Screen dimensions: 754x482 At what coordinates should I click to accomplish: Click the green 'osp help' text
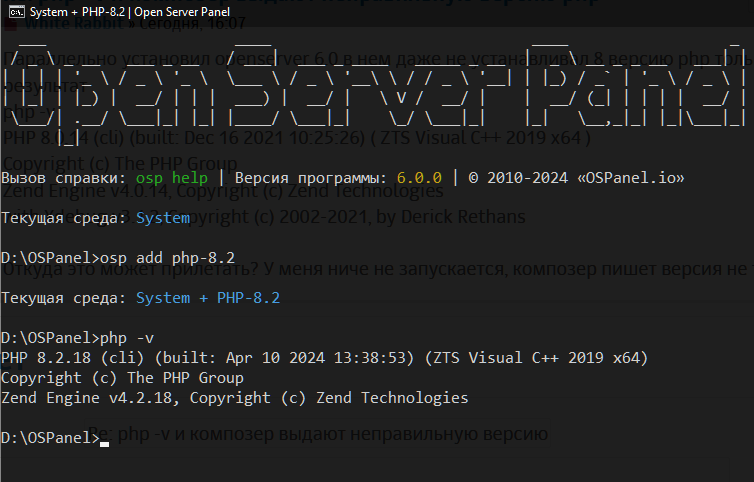pos(172,178)
